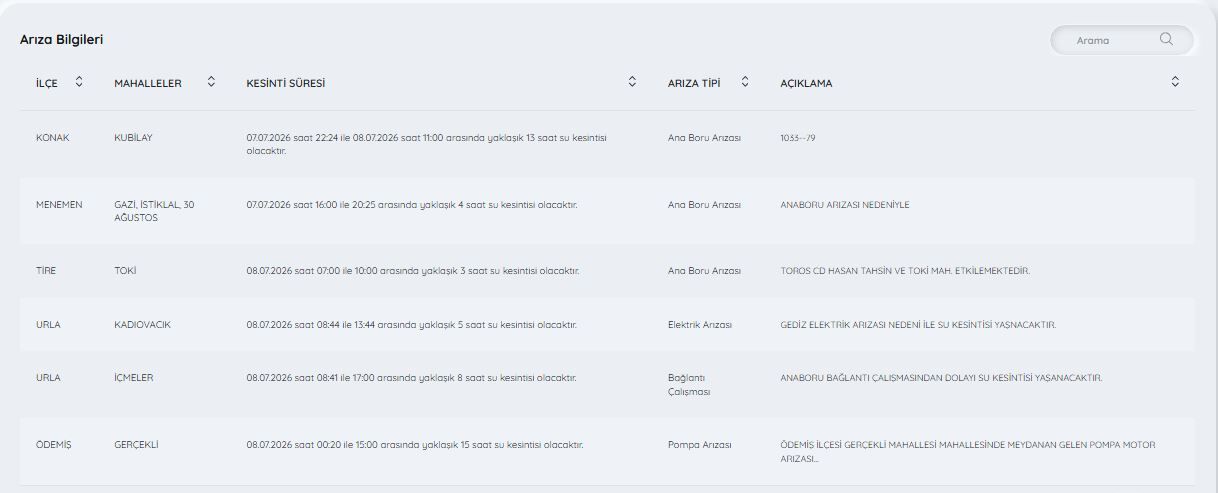Select the KONAK KUBİLAY row
The image size is (1218, 493).
pos(607,144)
